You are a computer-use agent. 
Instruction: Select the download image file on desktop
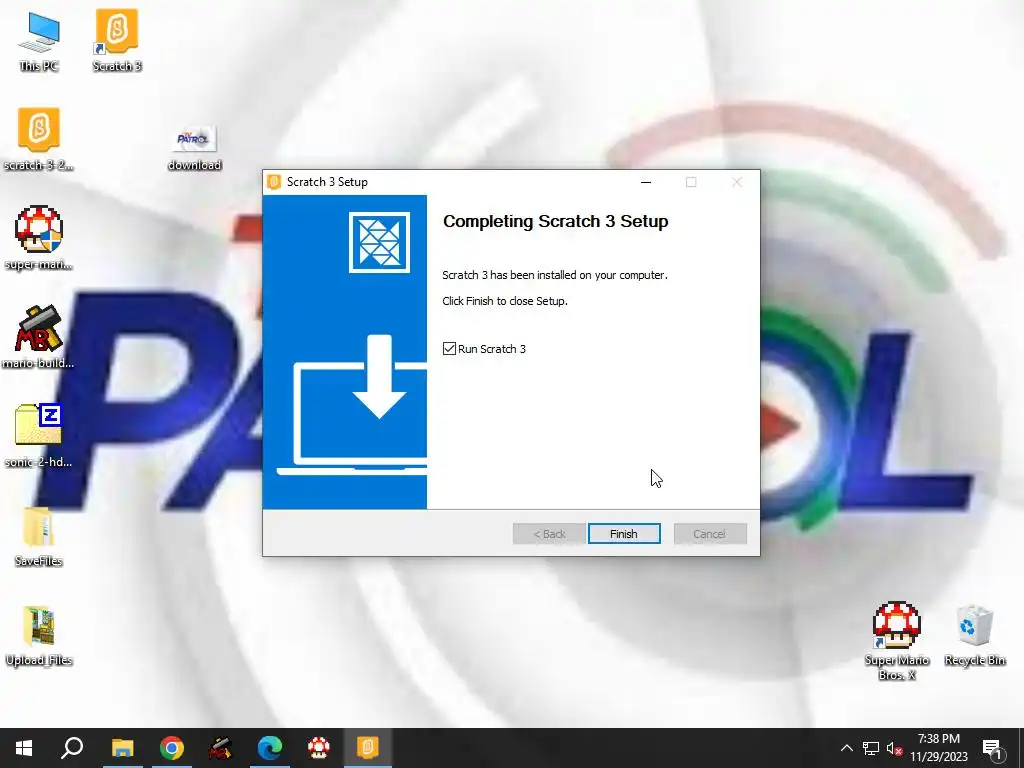tap(195, 148)
